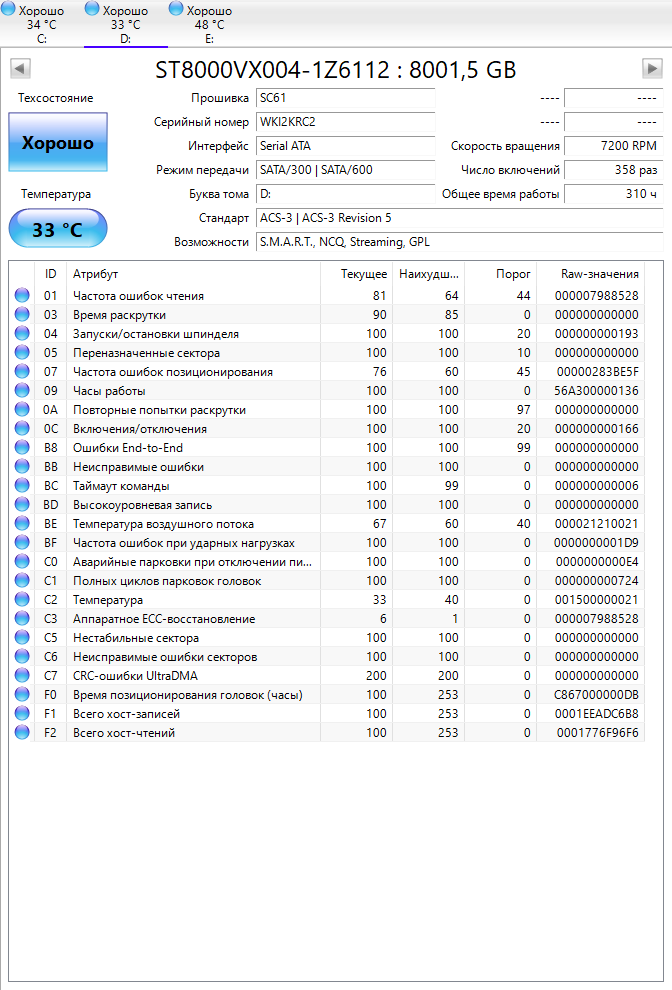
Task: Click the transfer mode field SATA/300 | SATA/600
Action: [x=345, y=170]
